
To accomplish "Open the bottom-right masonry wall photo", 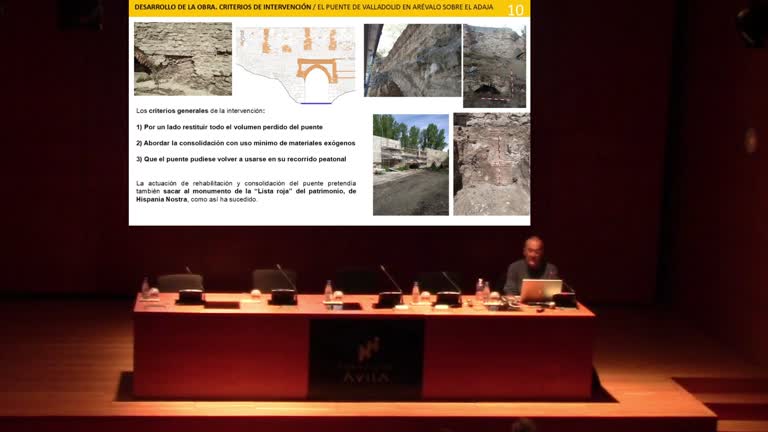I will pyautogui.click(x=491, y=164).
